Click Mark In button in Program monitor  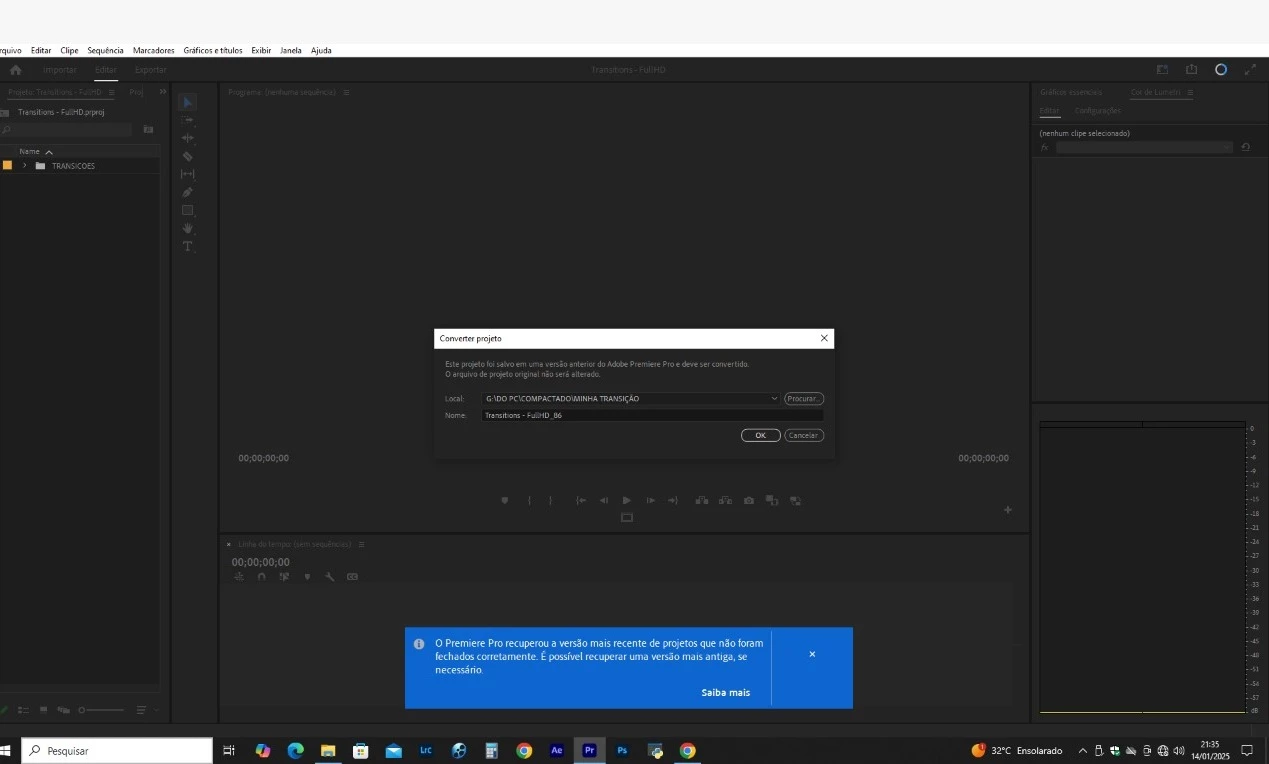tap(529, 500)
